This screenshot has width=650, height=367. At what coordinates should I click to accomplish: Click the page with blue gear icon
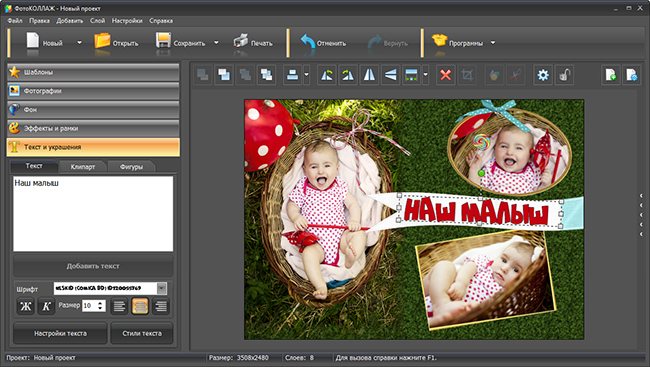coord(632,75)
